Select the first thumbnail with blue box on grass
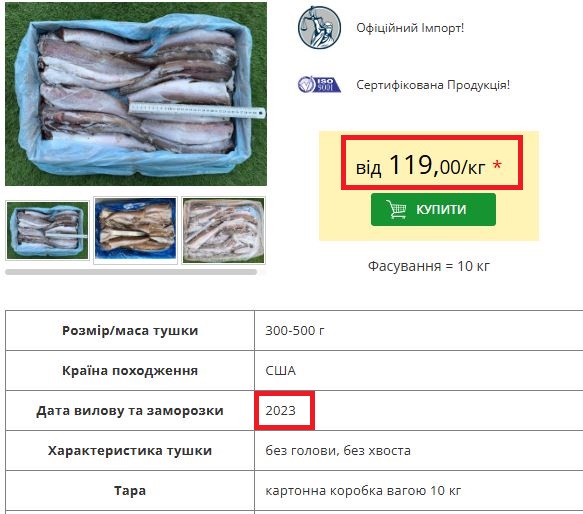 (47, 230)
